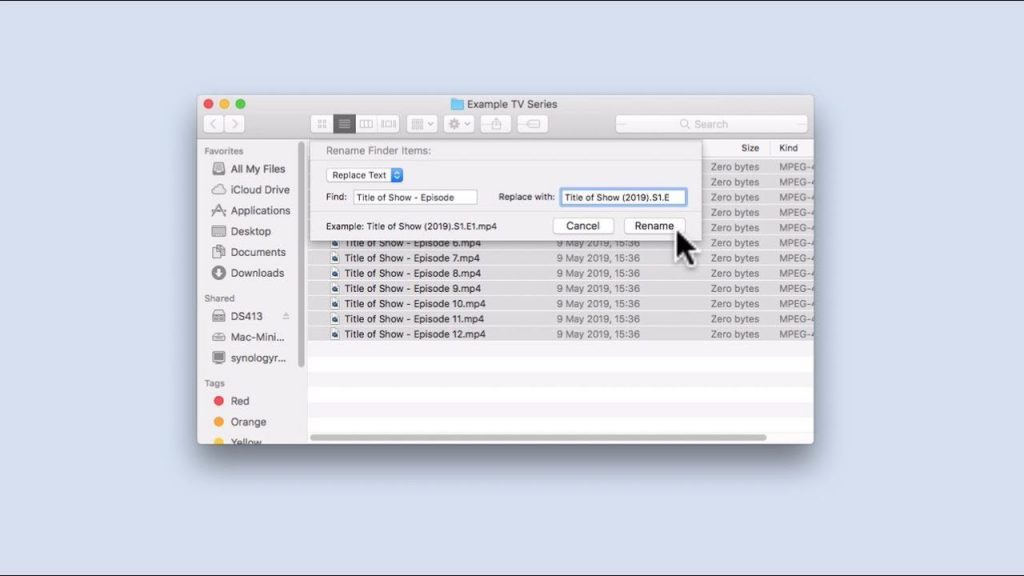Click the Find text field

(415, 197)
